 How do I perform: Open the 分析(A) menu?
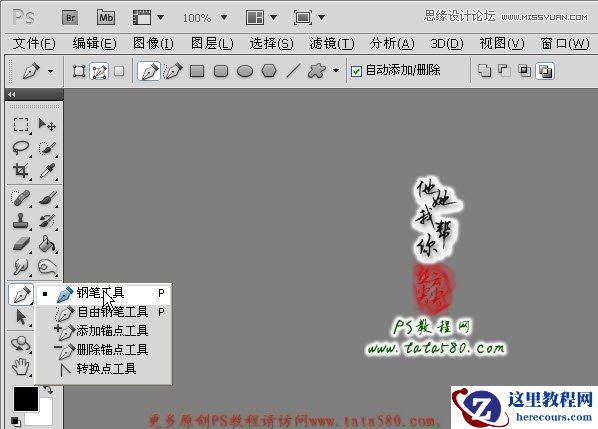tap(392, 43)
